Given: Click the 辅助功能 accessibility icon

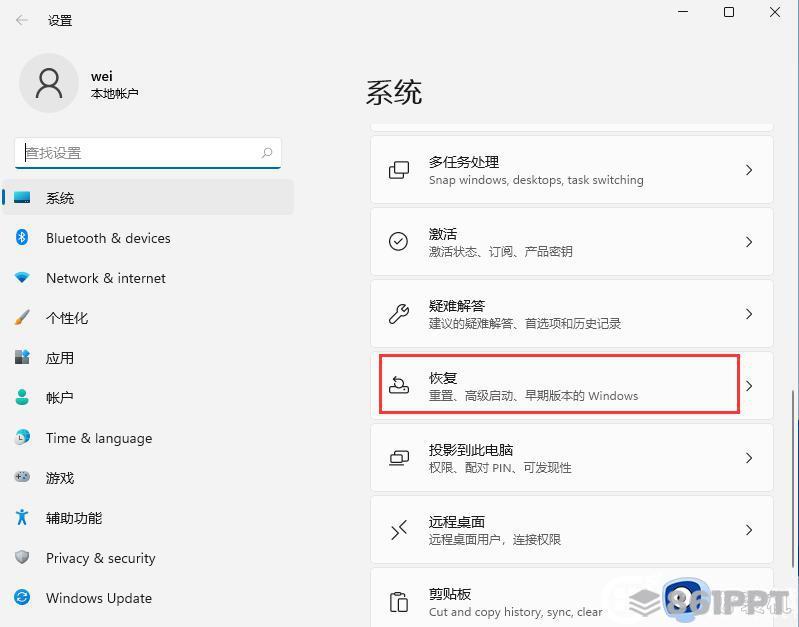Looking at the screenshot, I should click(22, 517).
